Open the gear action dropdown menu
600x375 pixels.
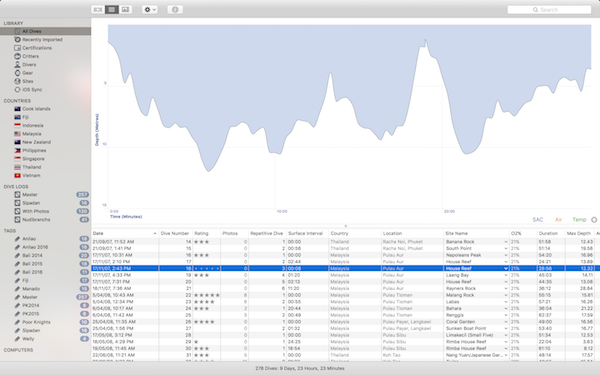tap(150, 10)
